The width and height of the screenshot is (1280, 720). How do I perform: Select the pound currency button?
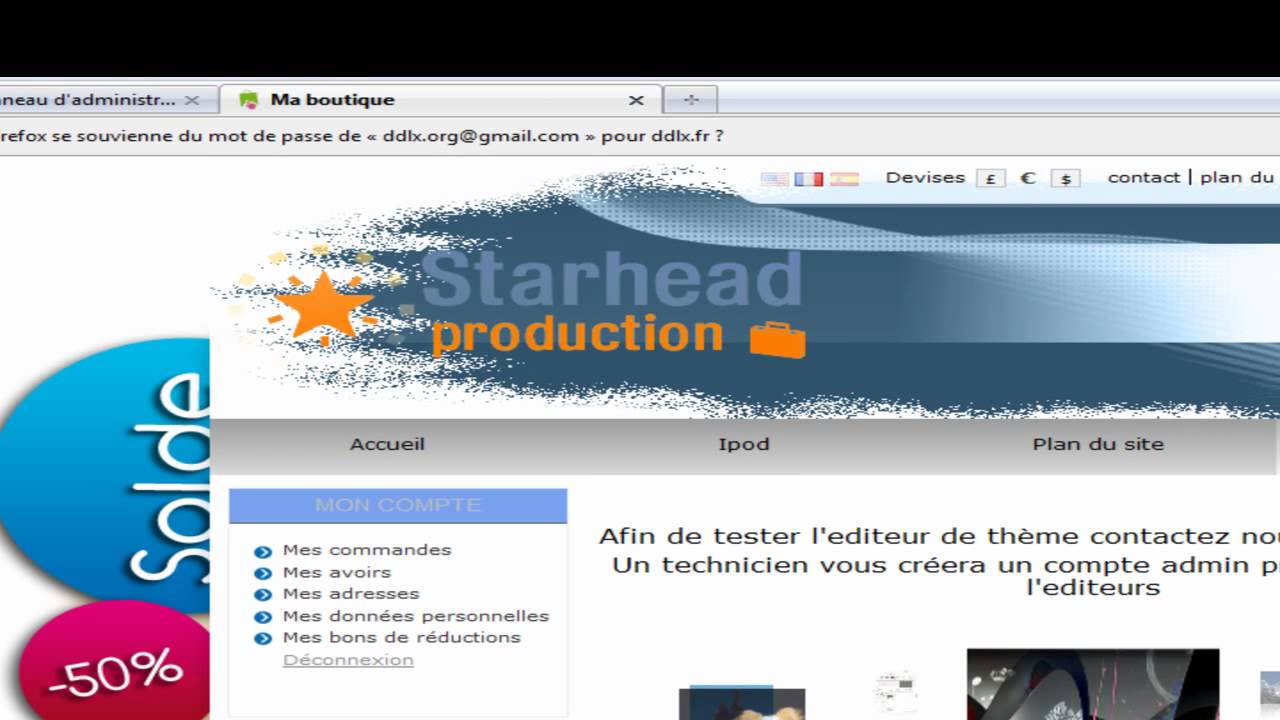tap(990, 178)
